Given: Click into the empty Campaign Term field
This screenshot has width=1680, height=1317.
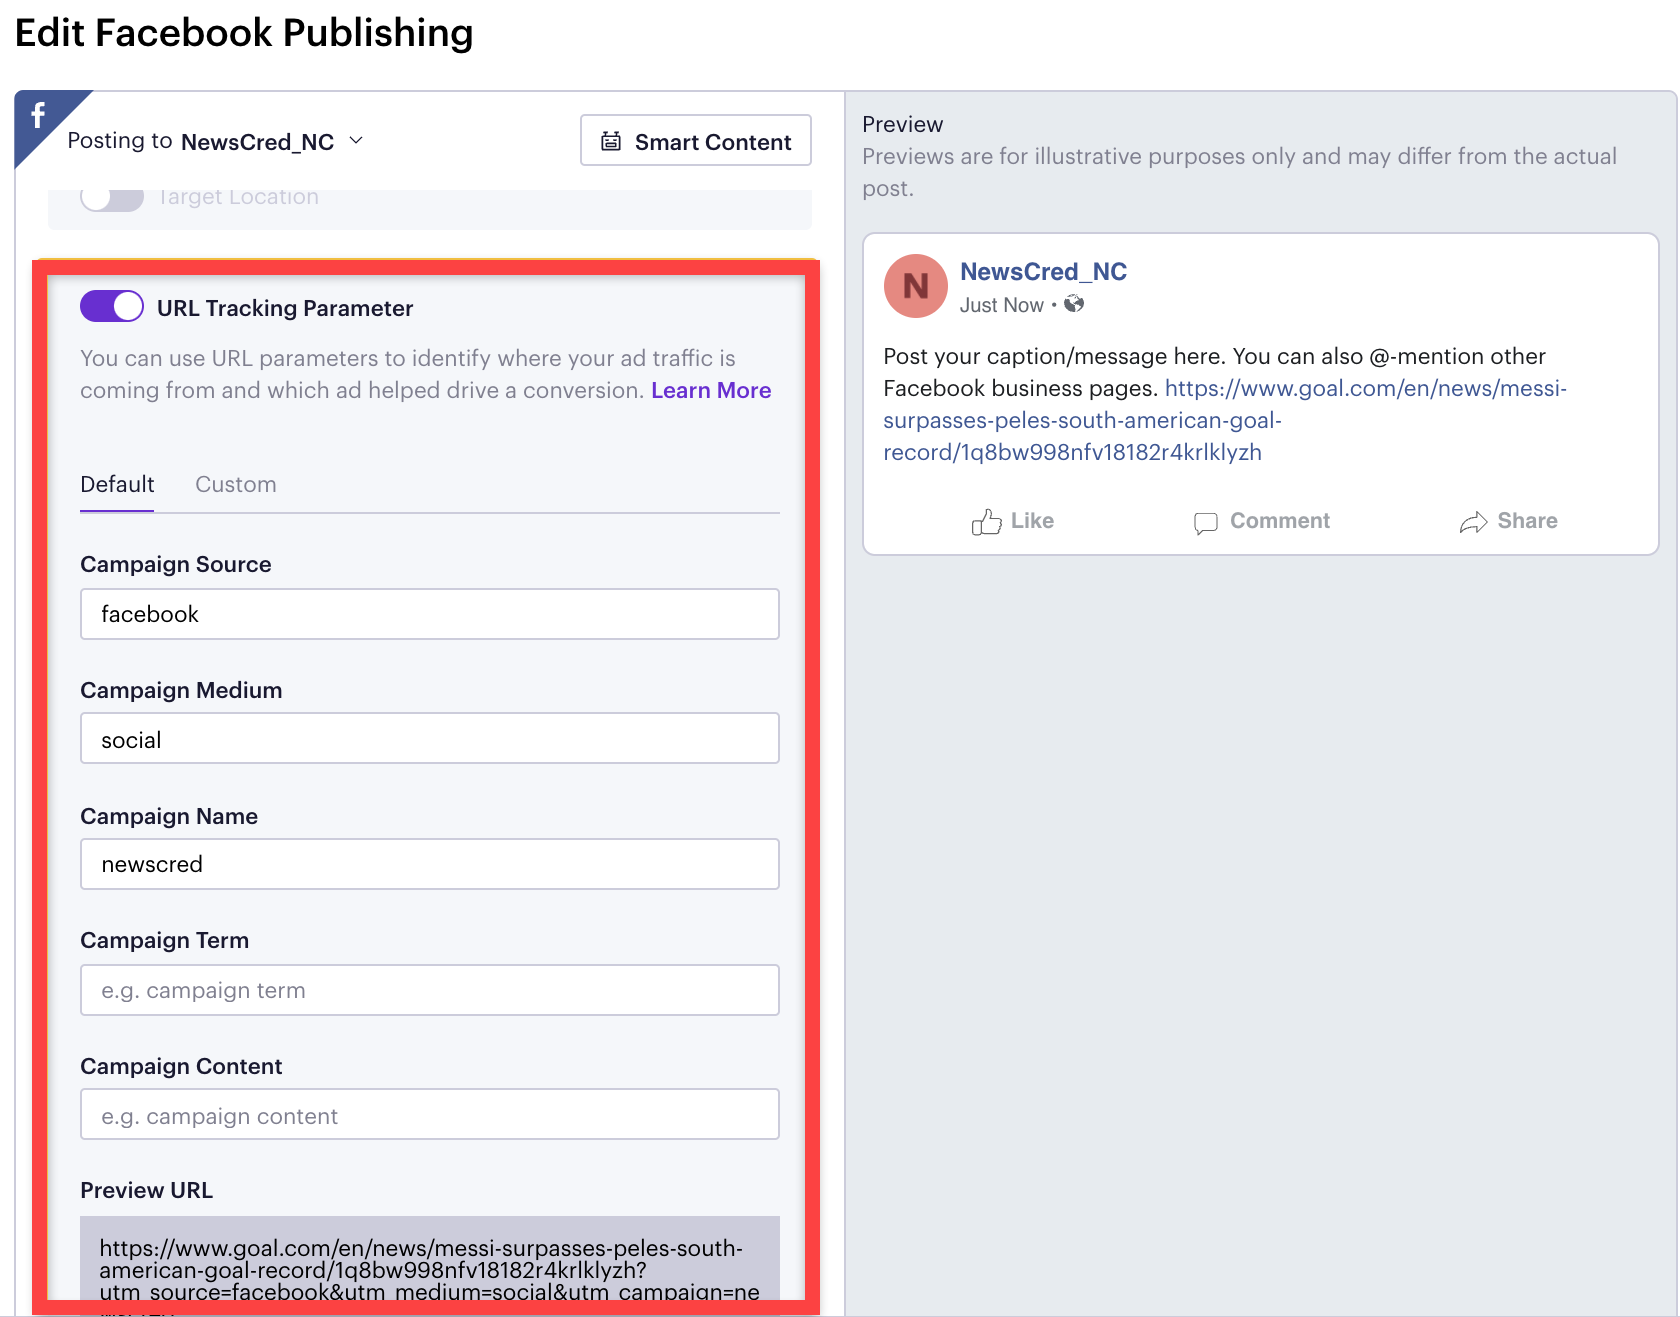Looking at the screenshot, I should point(430,990).
